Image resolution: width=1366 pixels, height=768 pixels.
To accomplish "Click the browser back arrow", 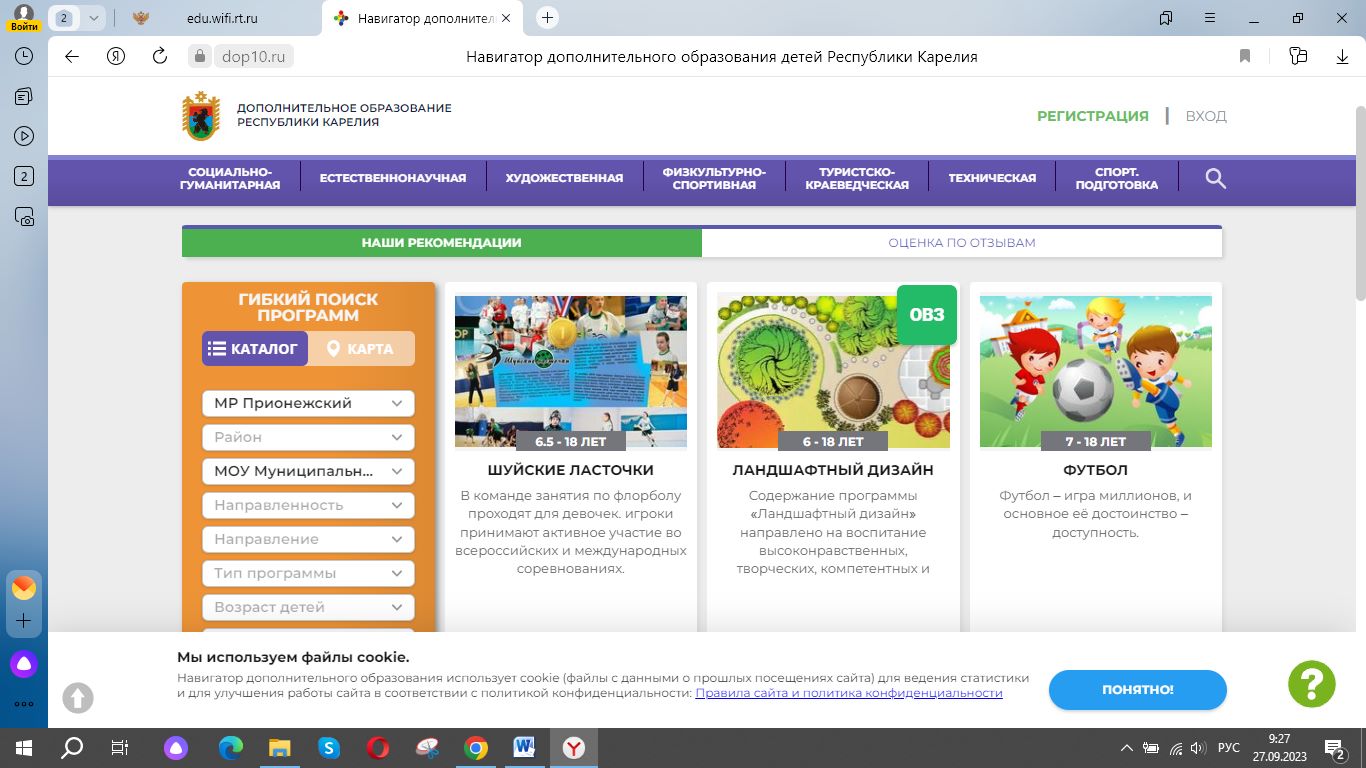I will pos(72,57).
